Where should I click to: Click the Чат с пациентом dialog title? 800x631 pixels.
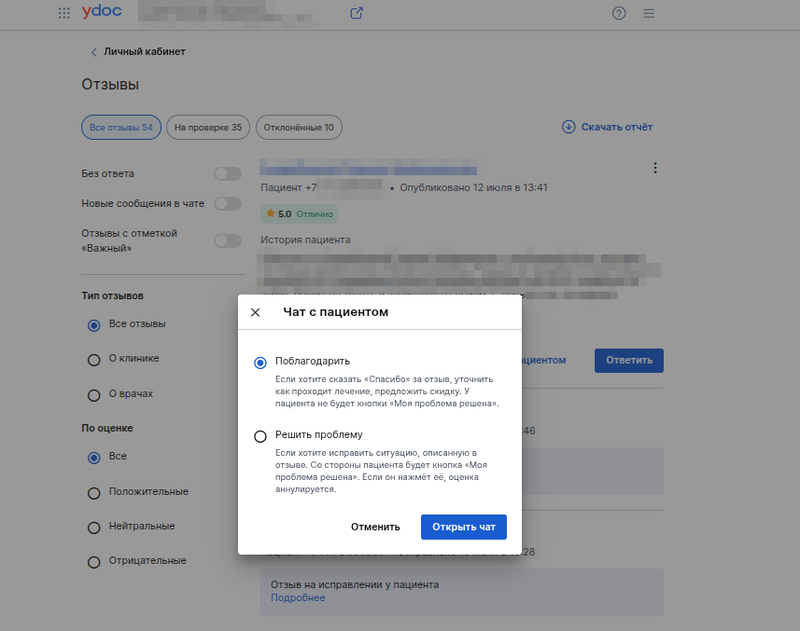pos(336,312)
